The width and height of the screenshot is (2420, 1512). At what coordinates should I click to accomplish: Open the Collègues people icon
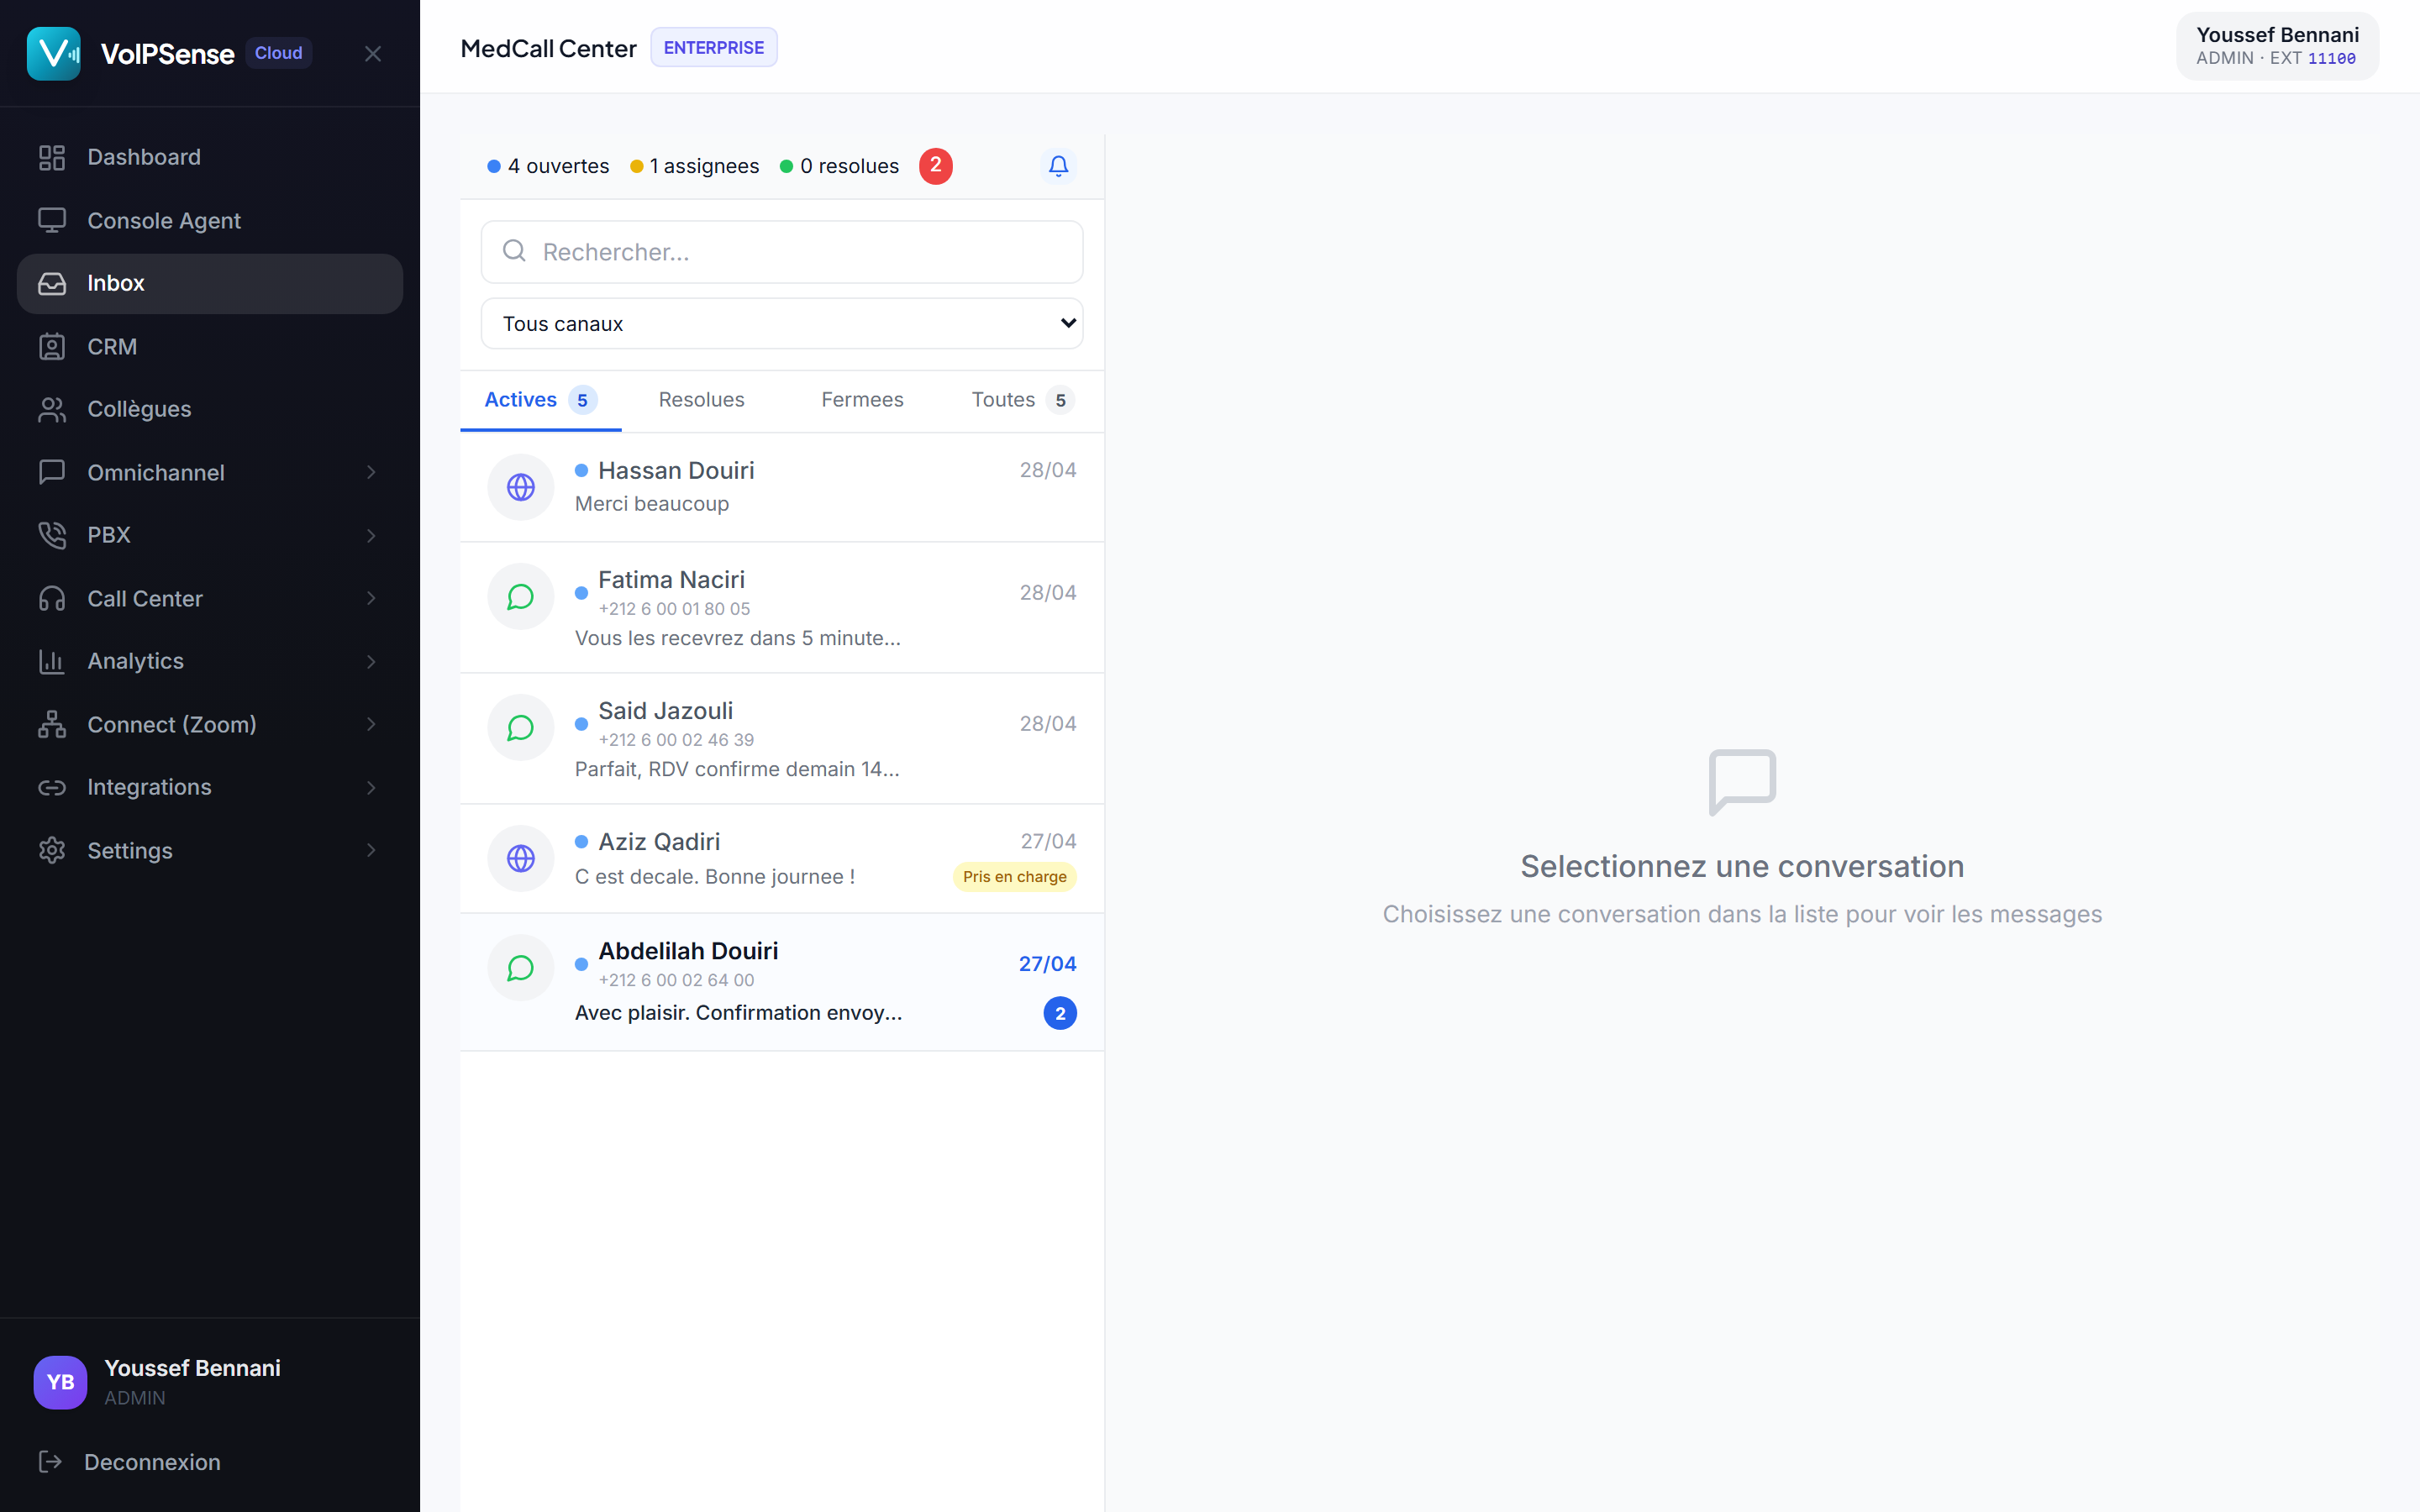coord(52,409)
